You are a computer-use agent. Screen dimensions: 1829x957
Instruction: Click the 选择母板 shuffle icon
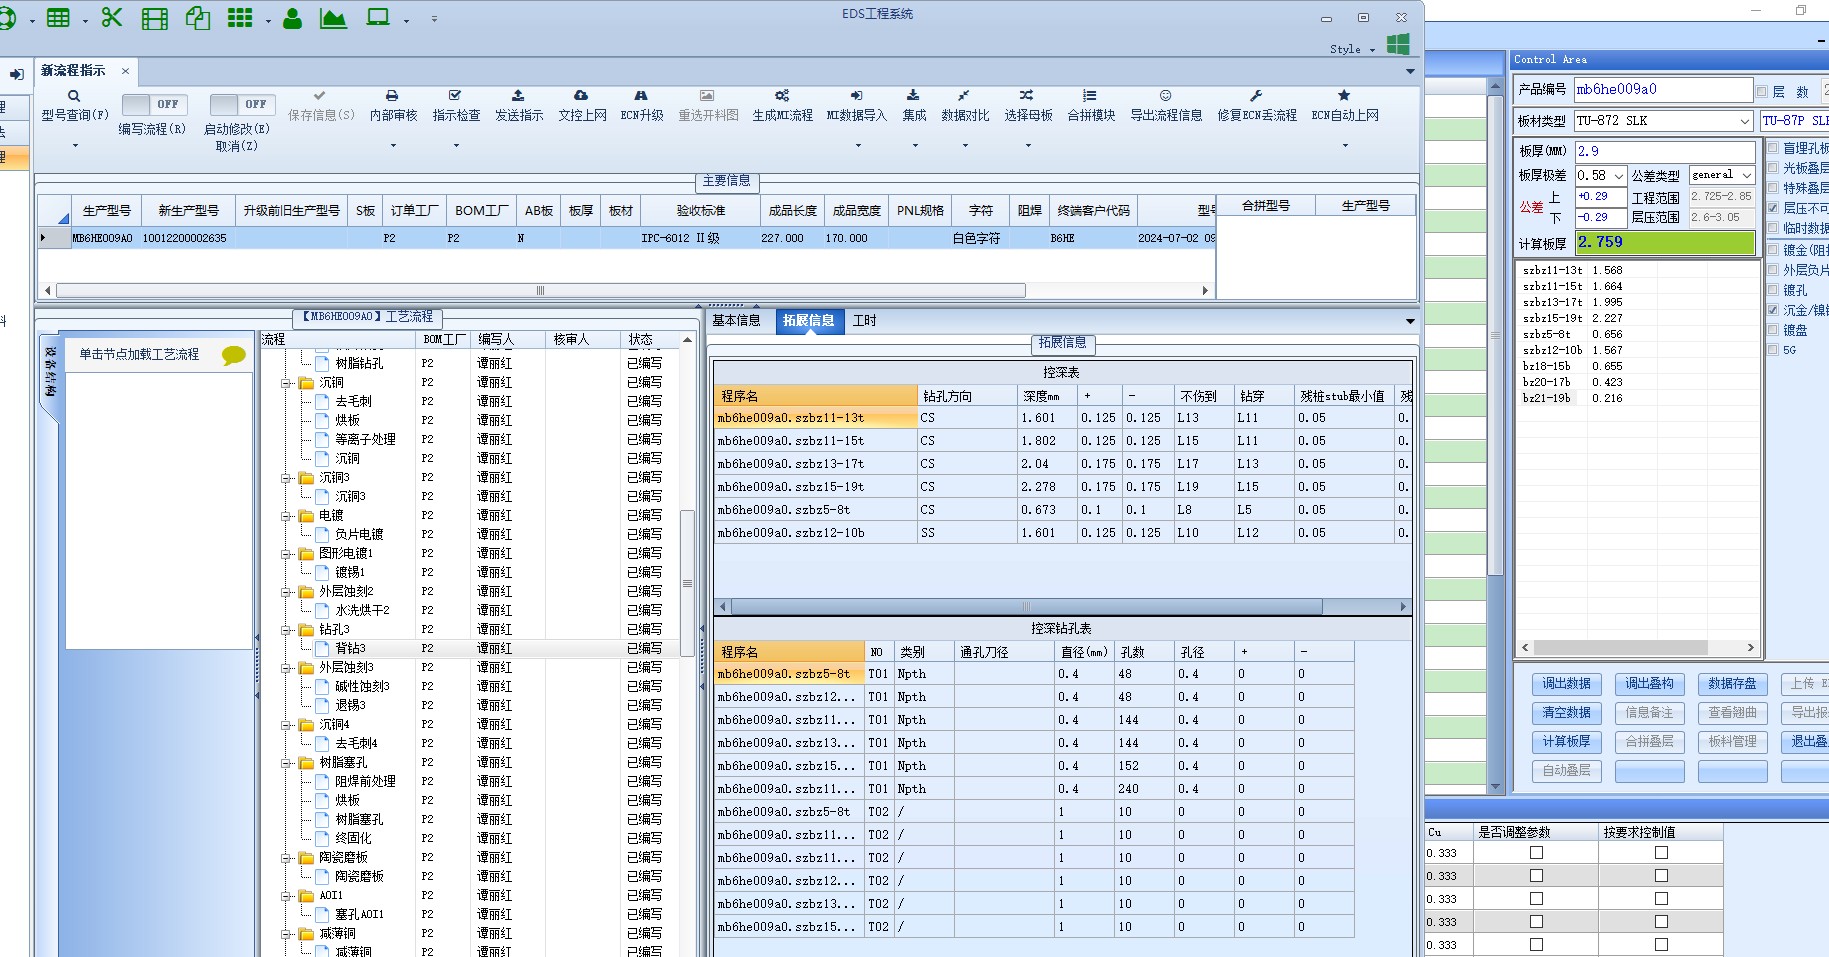click(1027, 96)
